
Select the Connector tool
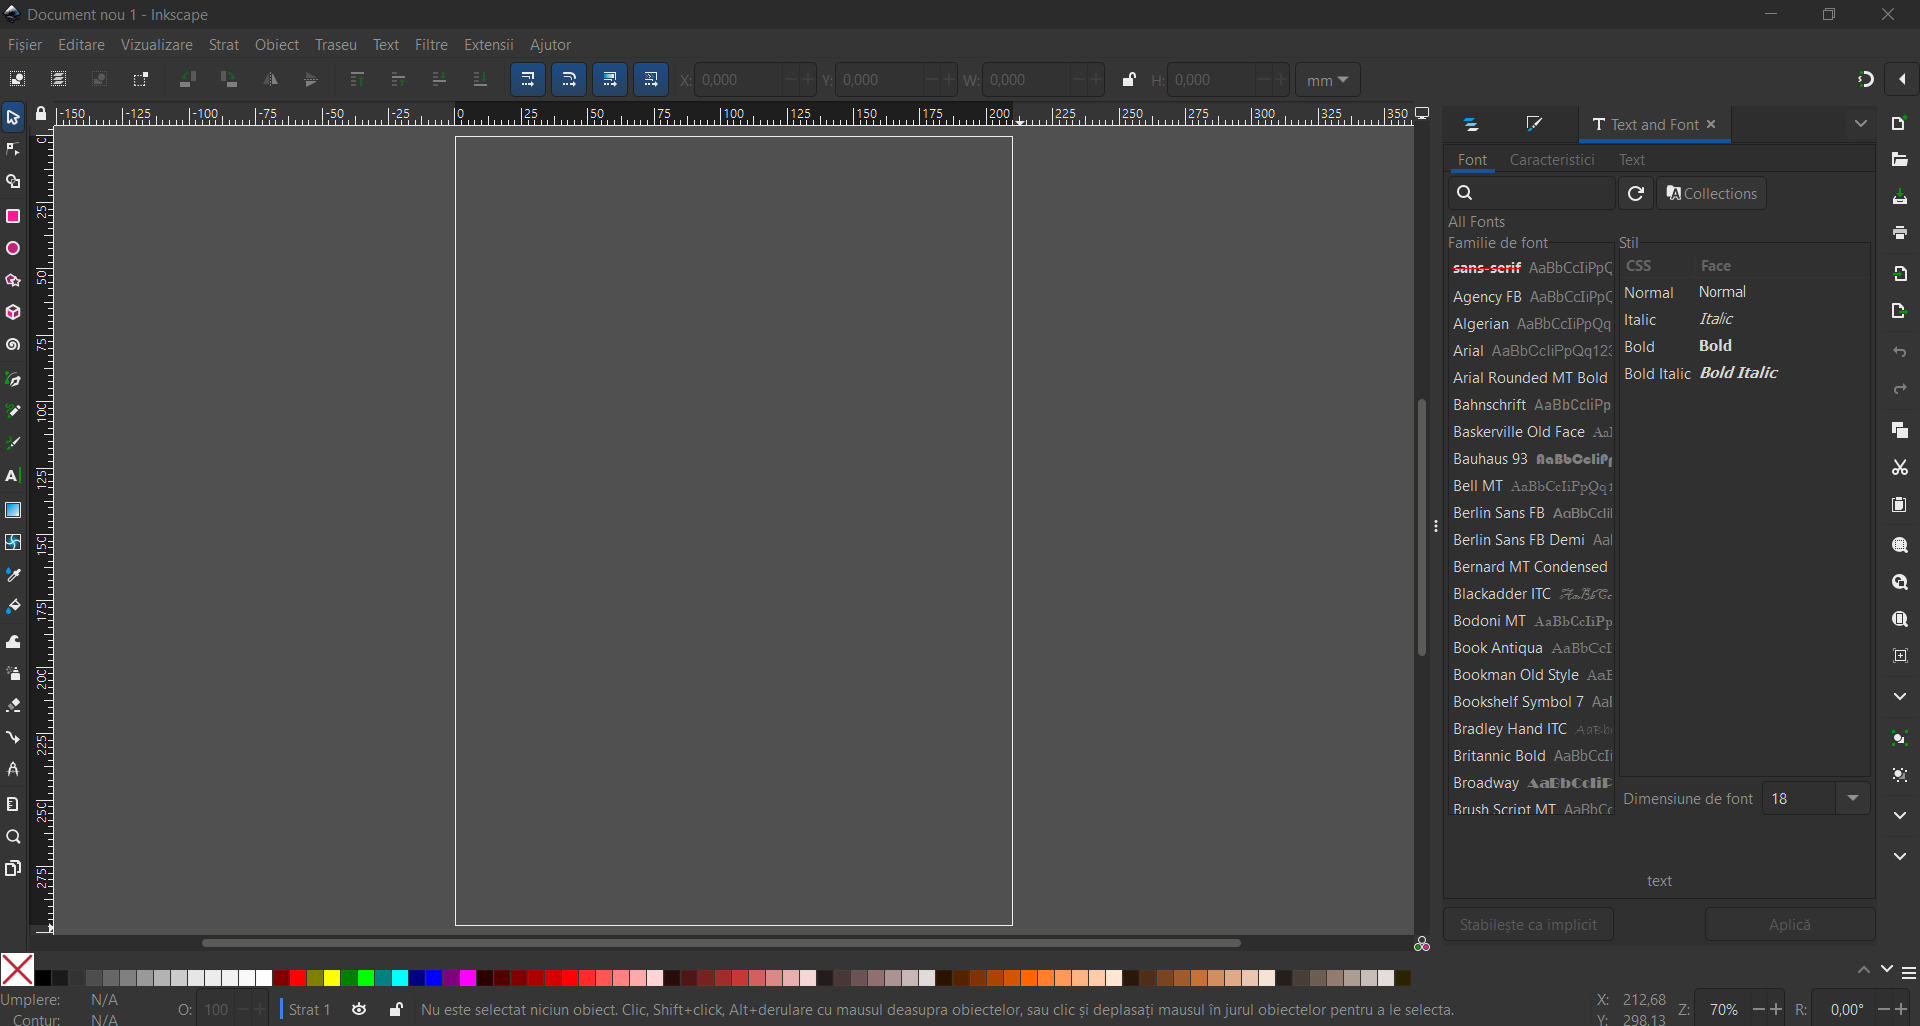pyautogui.click(x=13, y=738)
